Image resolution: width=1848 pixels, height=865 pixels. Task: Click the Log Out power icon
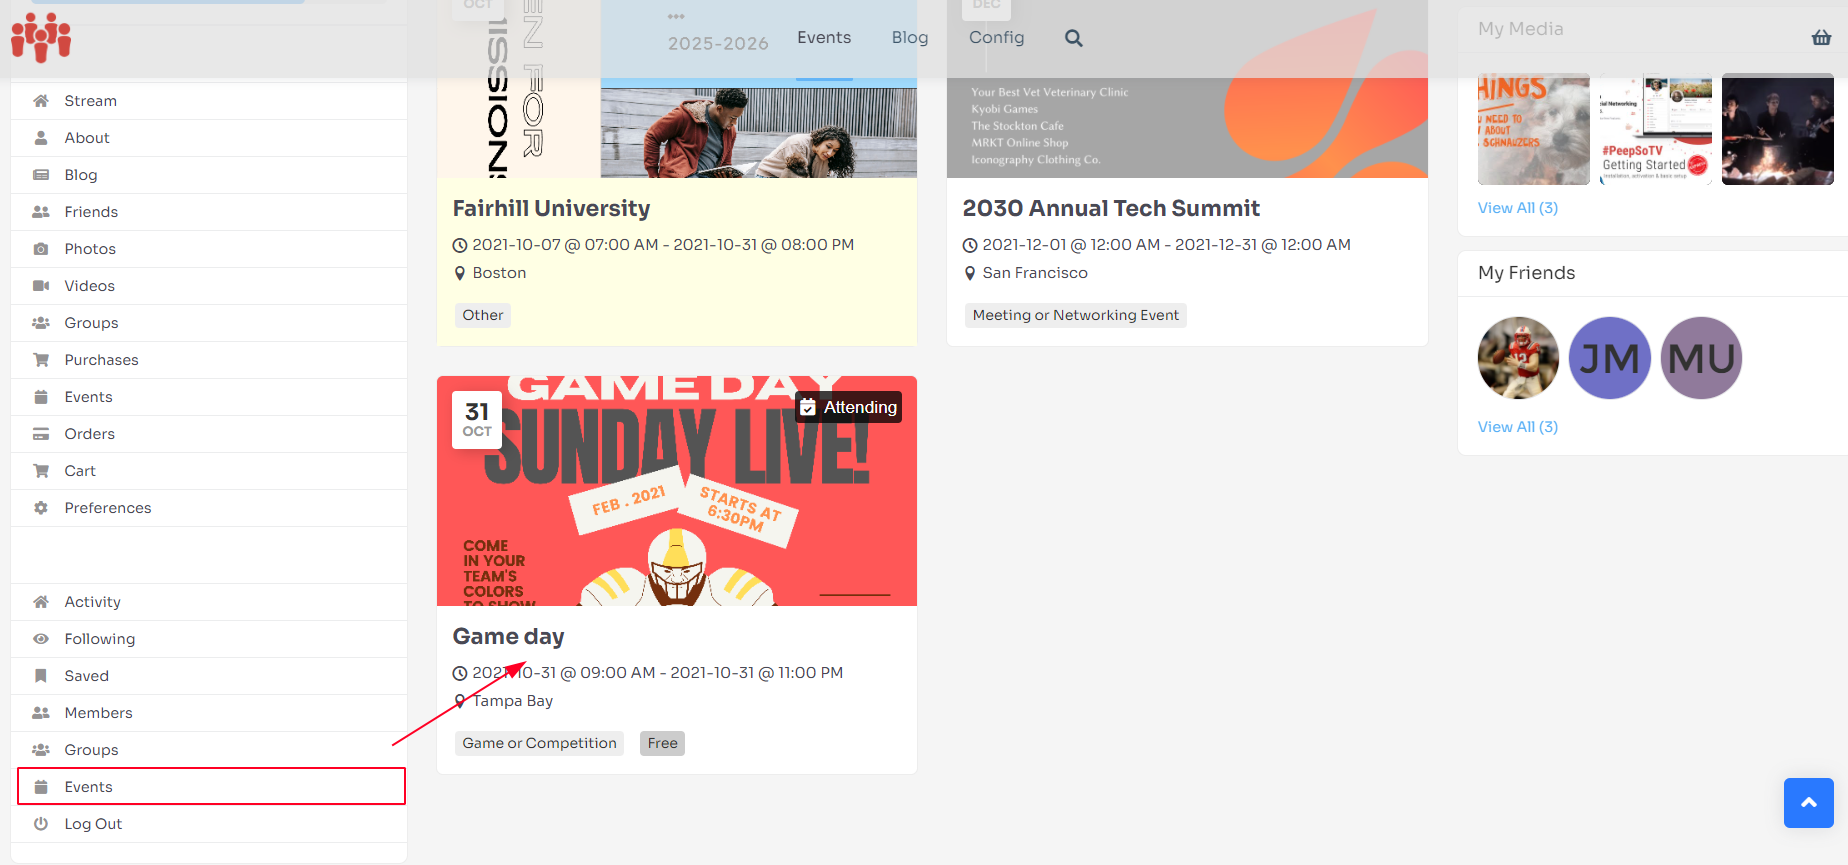pyautogui.click(x=41, y=824)
